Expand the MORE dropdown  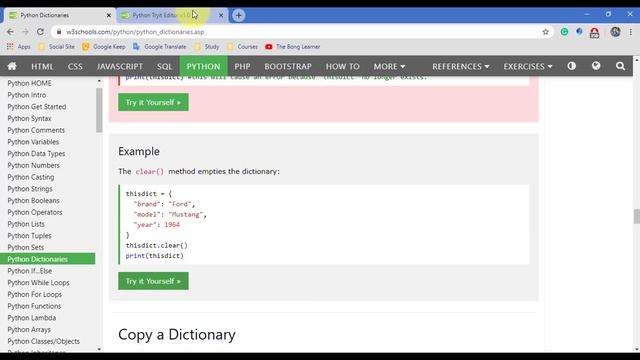click(x=389, y=66)
